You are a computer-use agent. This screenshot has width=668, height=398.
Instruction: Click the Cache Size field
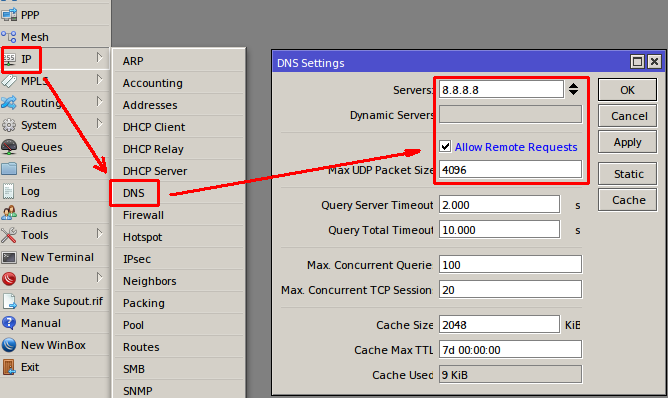(x=499, y=325)
